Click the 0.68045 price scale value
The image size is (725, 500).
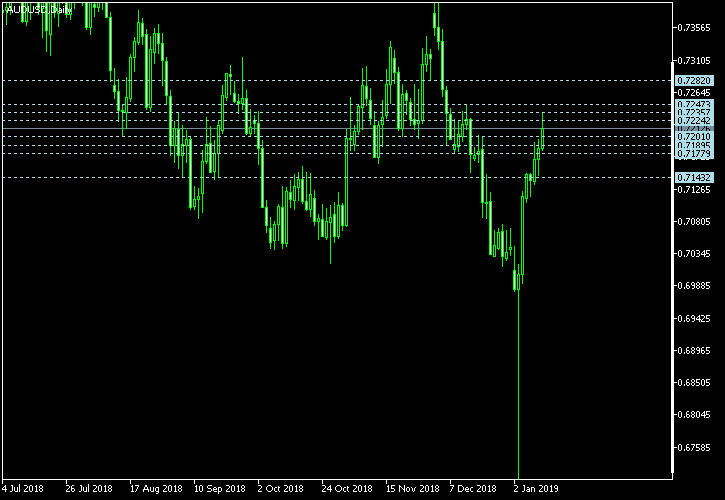click(694, 415)
